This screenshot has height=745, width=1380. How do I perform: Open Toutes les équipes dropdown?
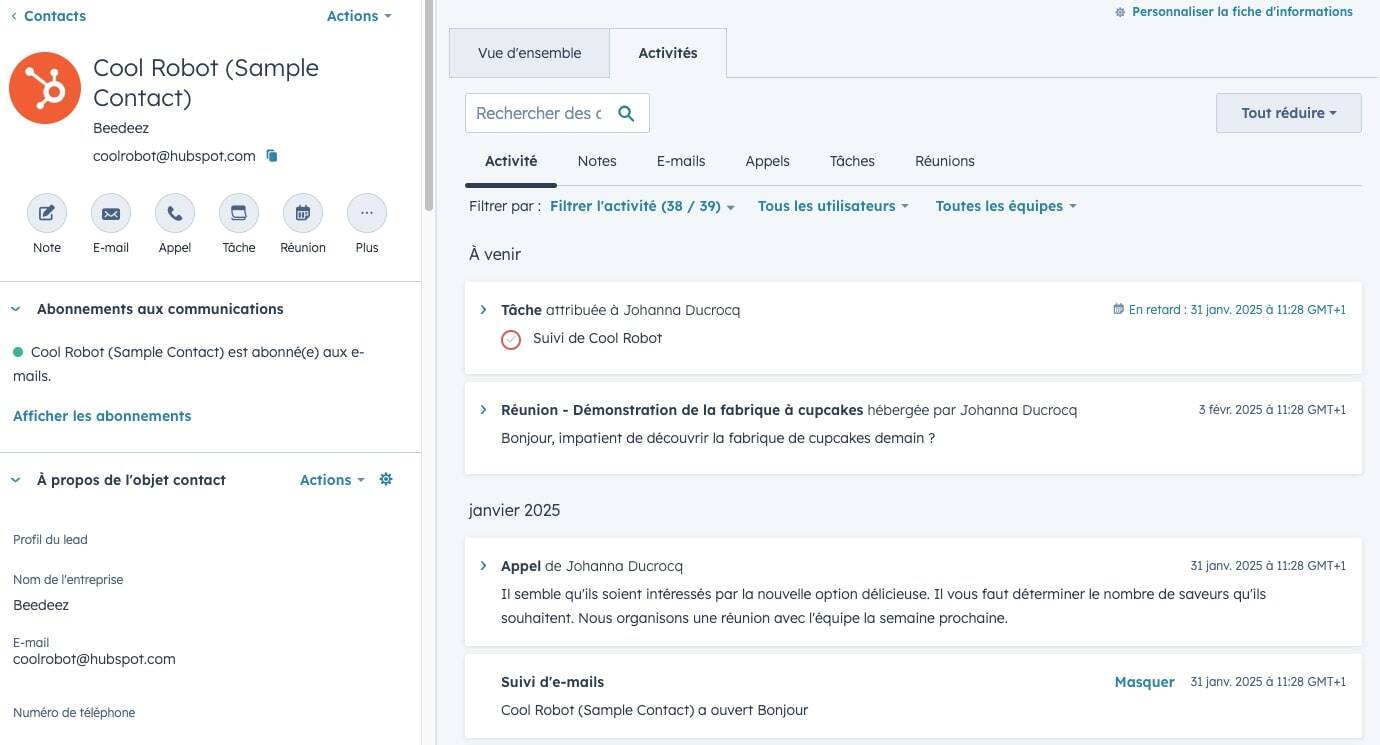[x=1006, y=206]
